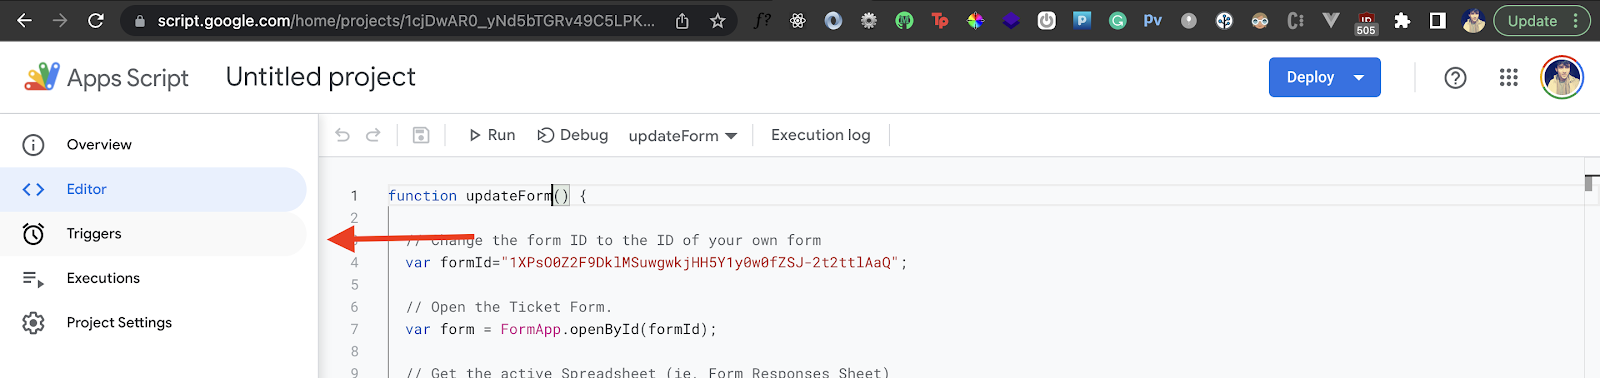Save the project with disk icon

pyautogui.click(x=421, y=135)
